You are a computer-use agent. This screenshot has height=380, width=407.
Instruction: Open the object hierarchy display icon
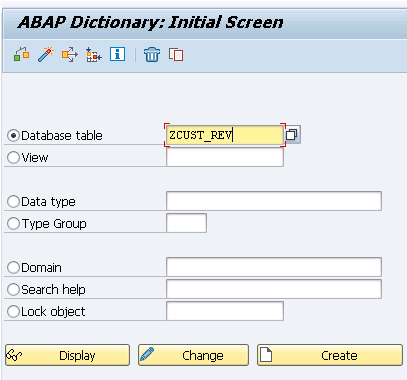tap(94, 55)
